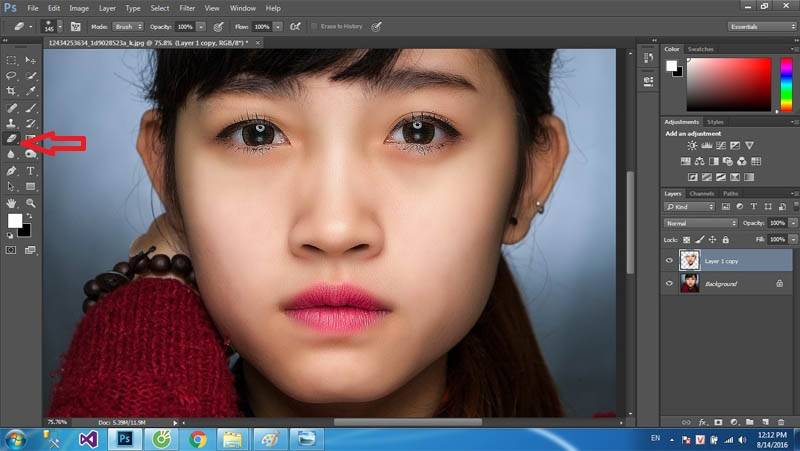
Task: Open the Essentials workspace dropdown
Action: 762,27
